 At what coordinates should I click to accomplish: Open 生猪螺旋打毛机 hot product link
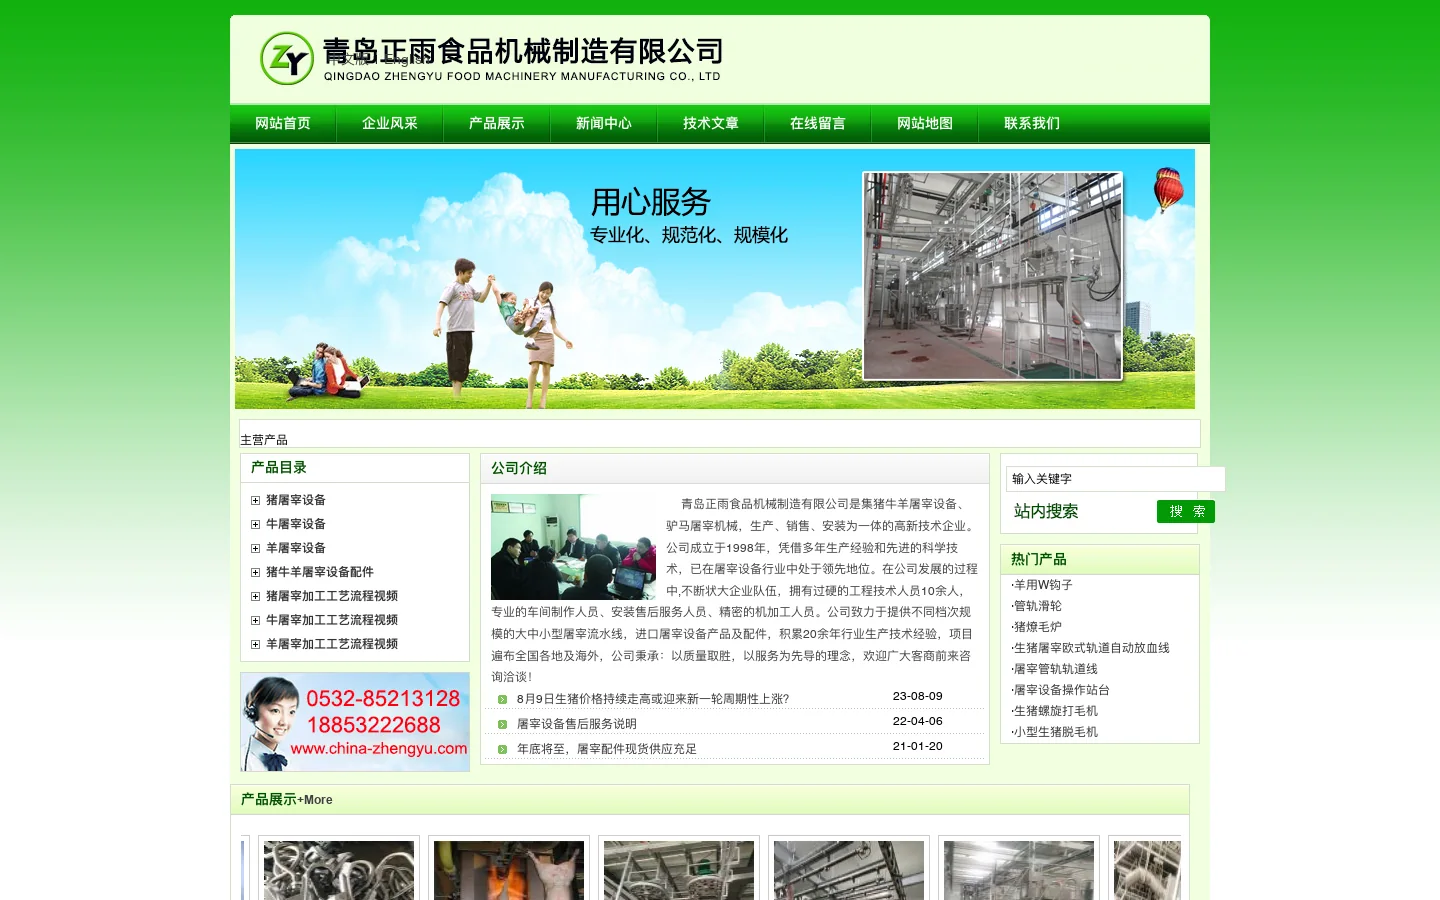(1054, 711)
